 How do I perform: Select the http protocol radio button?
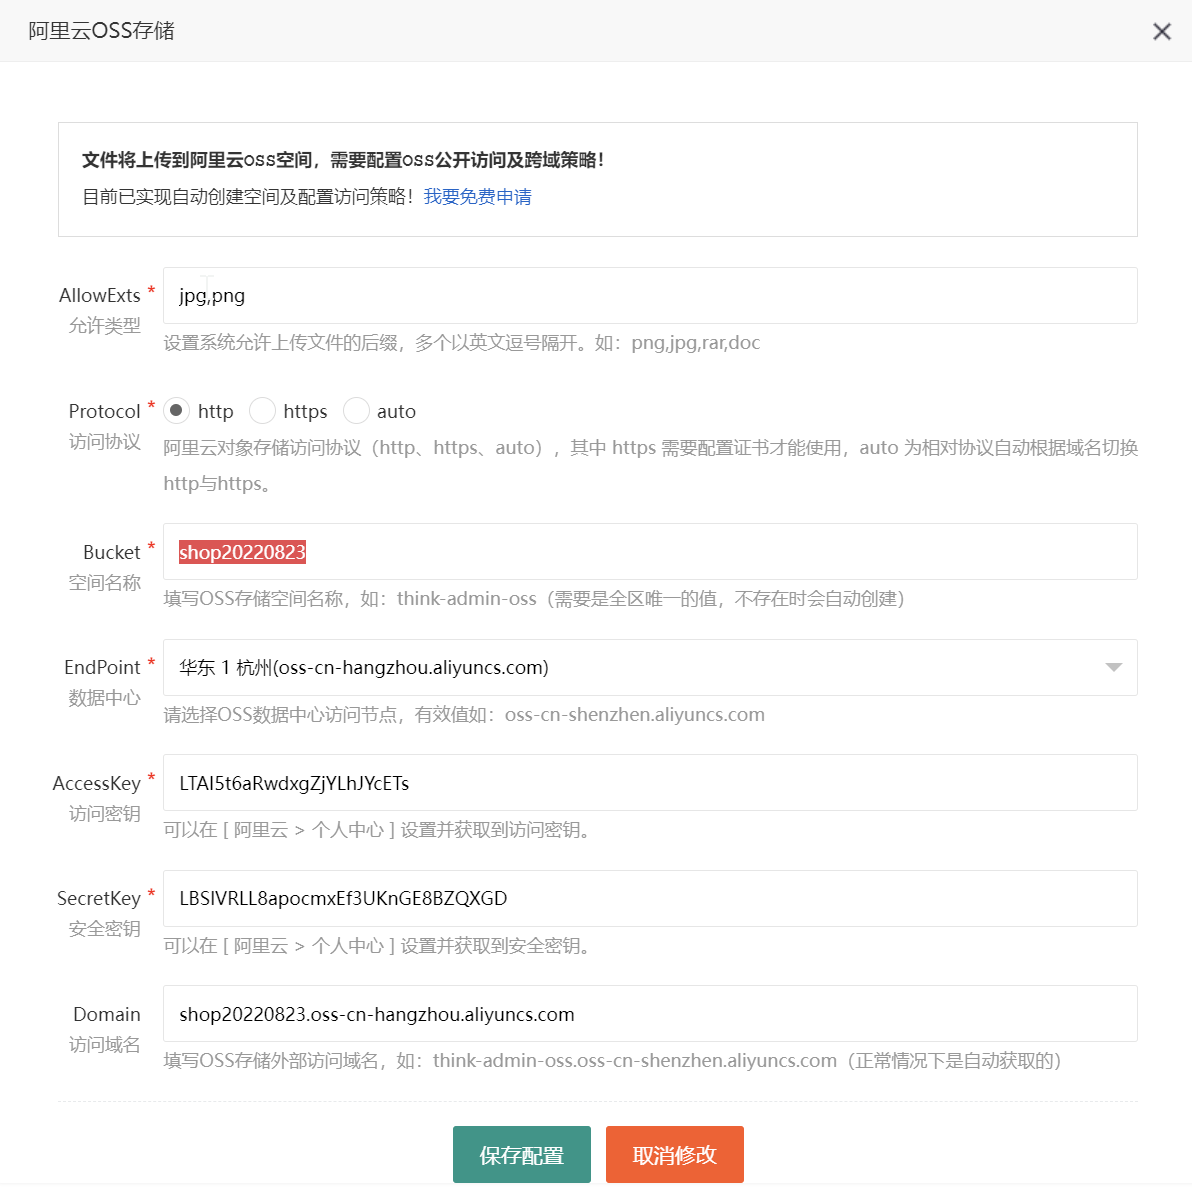[177, 411]
